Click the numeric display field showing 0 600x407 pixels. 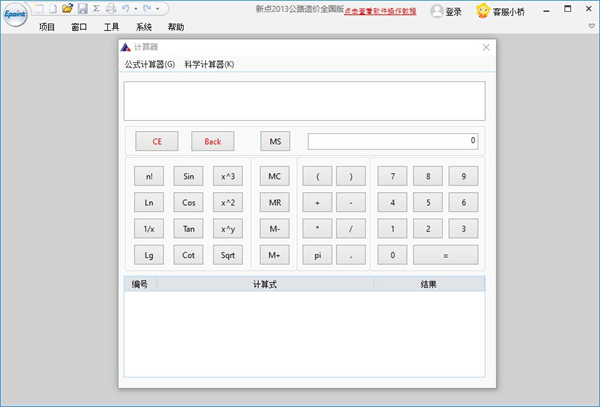click(x=393, y=141)
